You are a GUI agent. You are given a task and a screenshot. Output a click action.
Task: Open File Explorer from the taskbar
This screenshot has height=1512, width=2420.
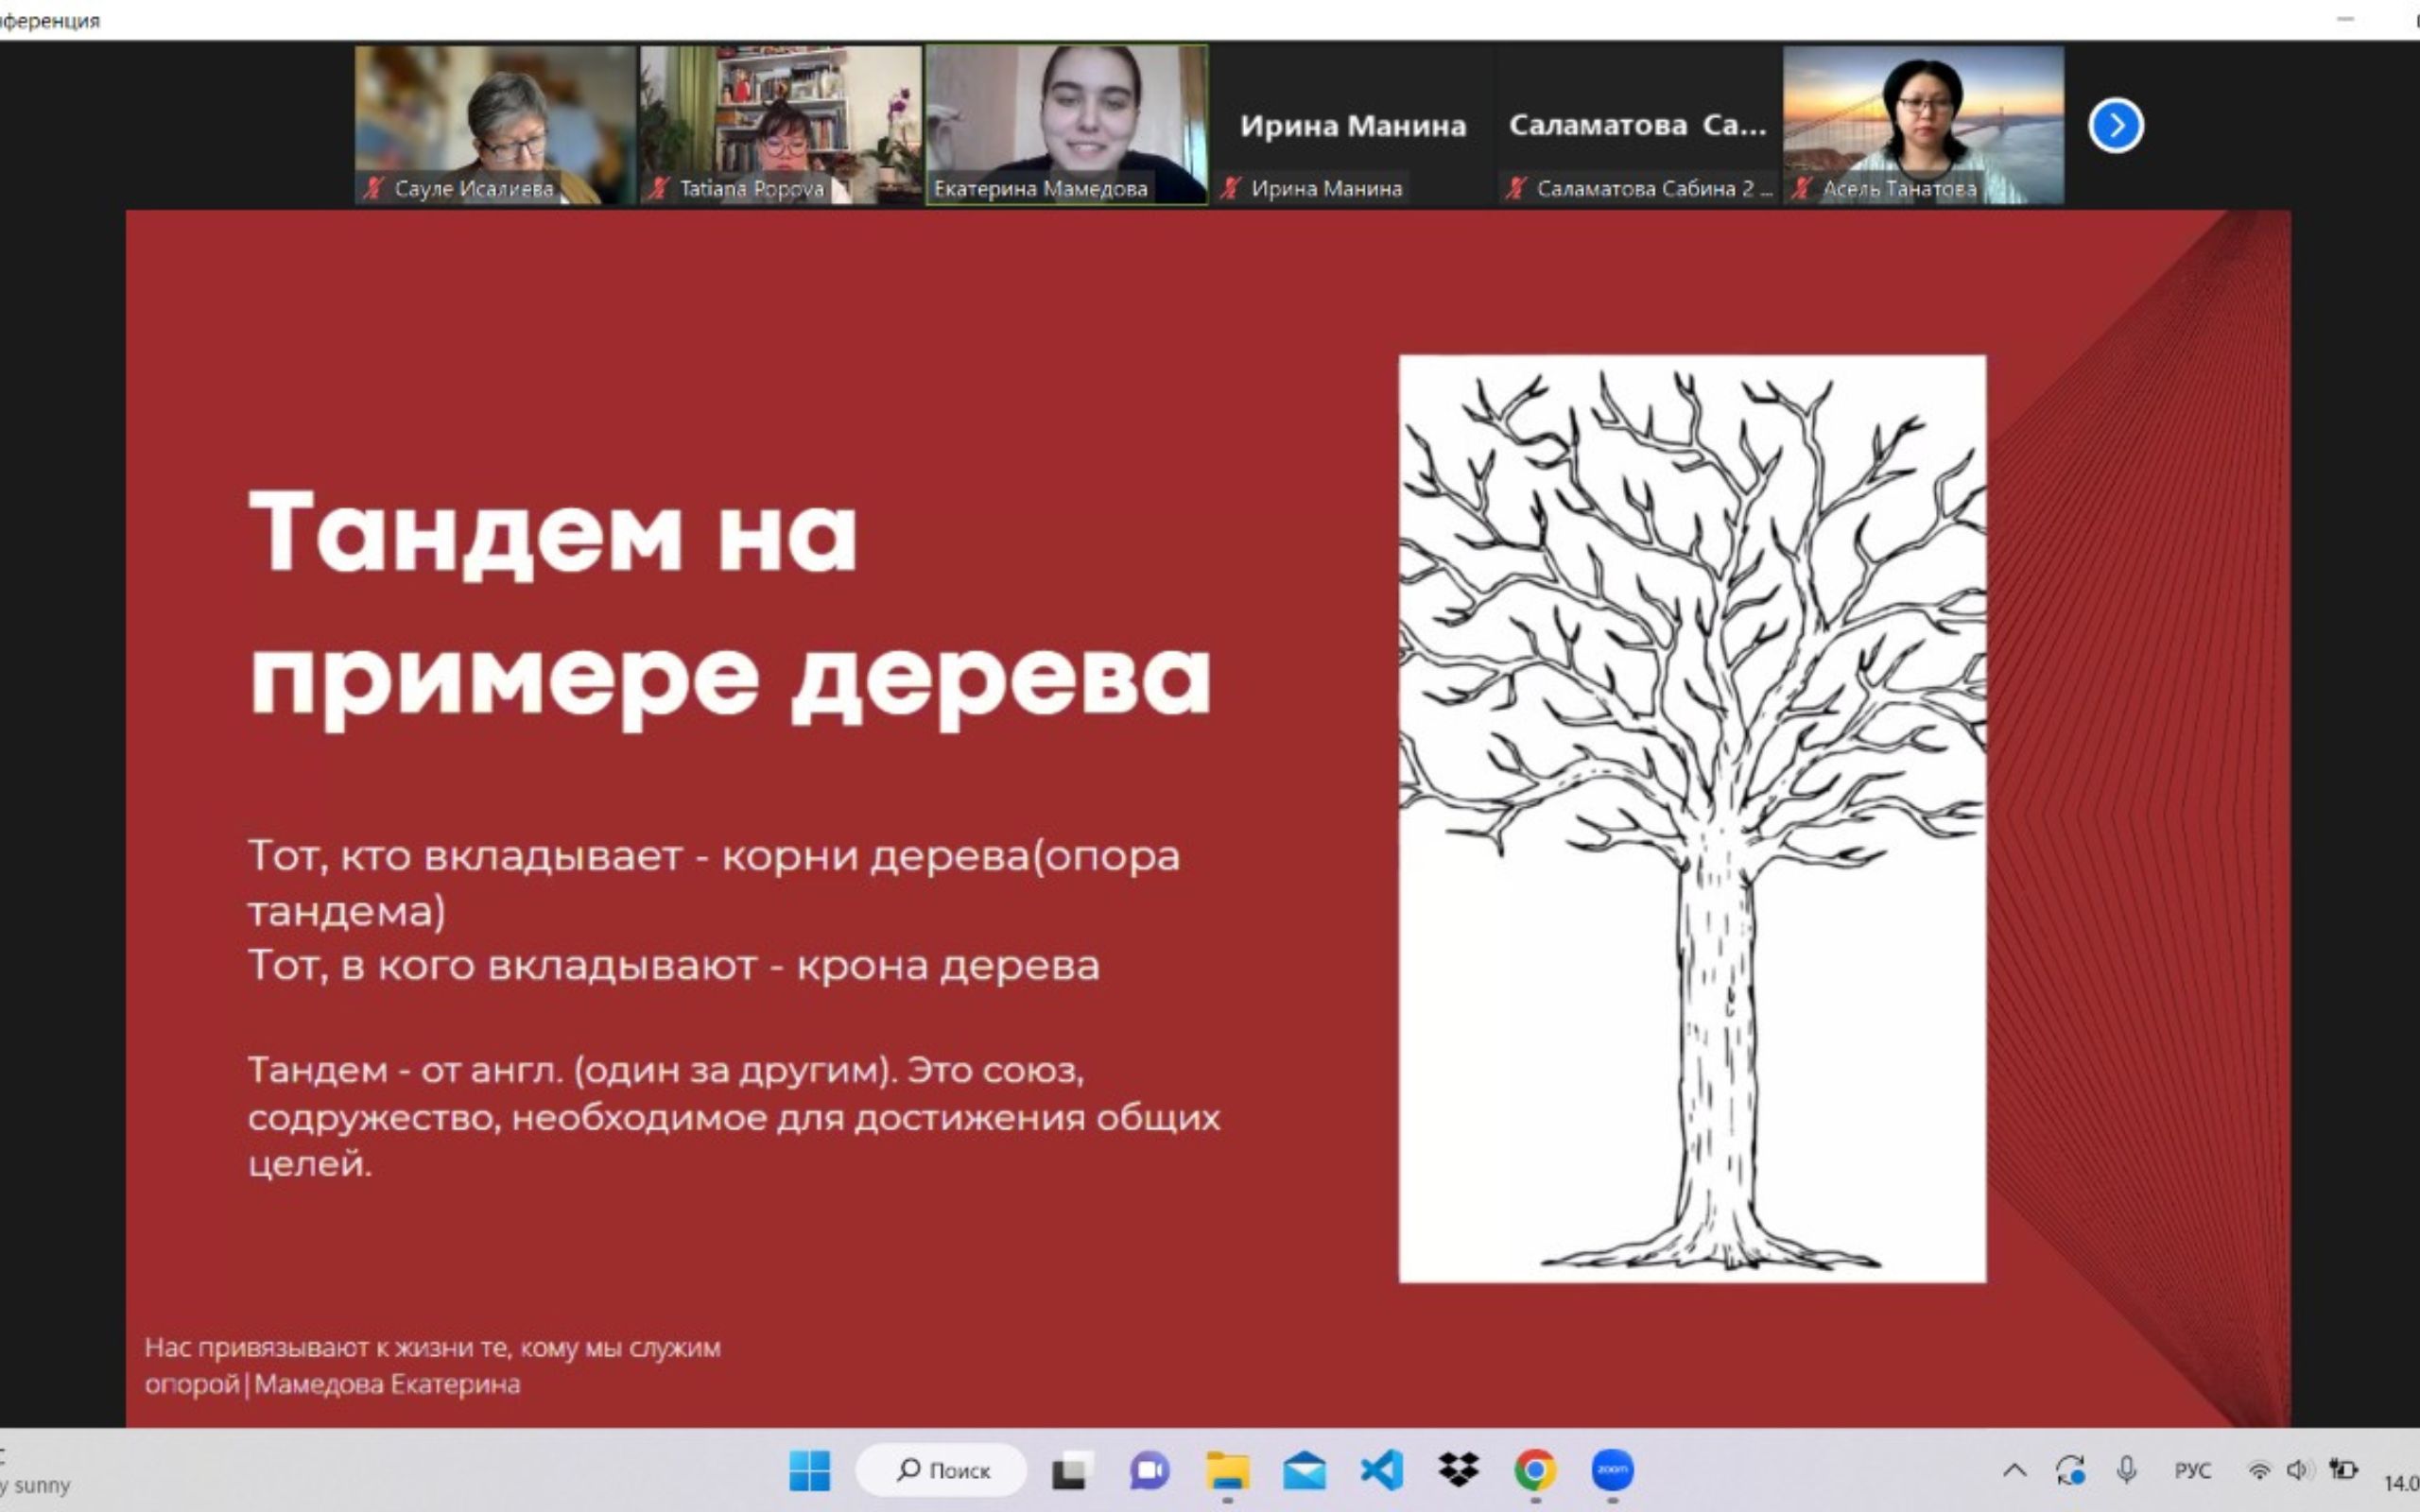click(x=1227, y=1470)
